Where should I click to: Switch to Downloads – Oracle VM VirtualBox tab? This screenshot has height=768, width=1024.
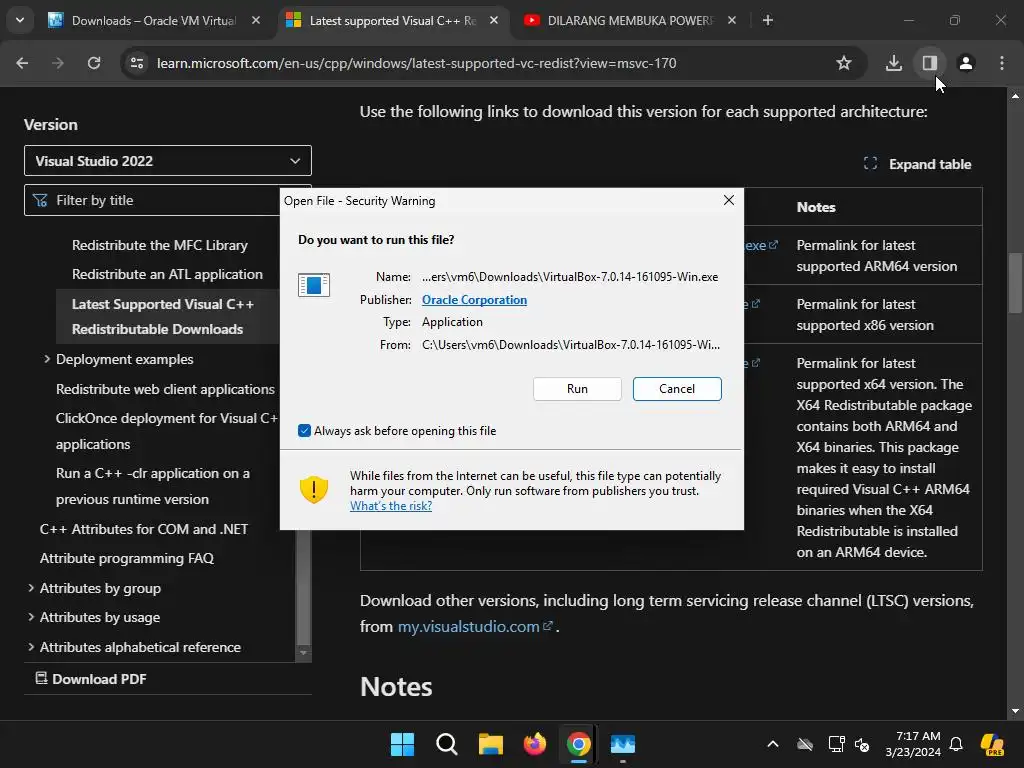[x=154, y=20]
